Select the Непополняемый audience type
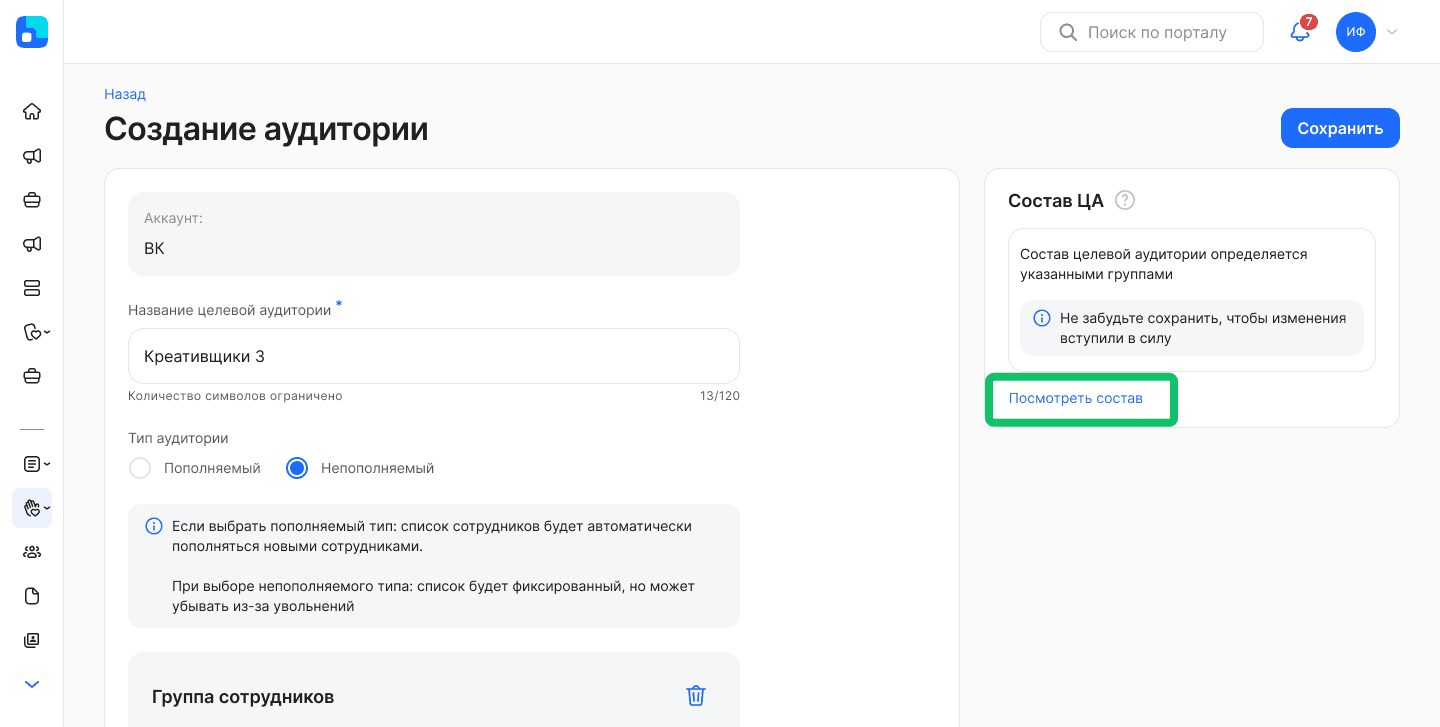 pyautogui.click(x=297, y=468)
